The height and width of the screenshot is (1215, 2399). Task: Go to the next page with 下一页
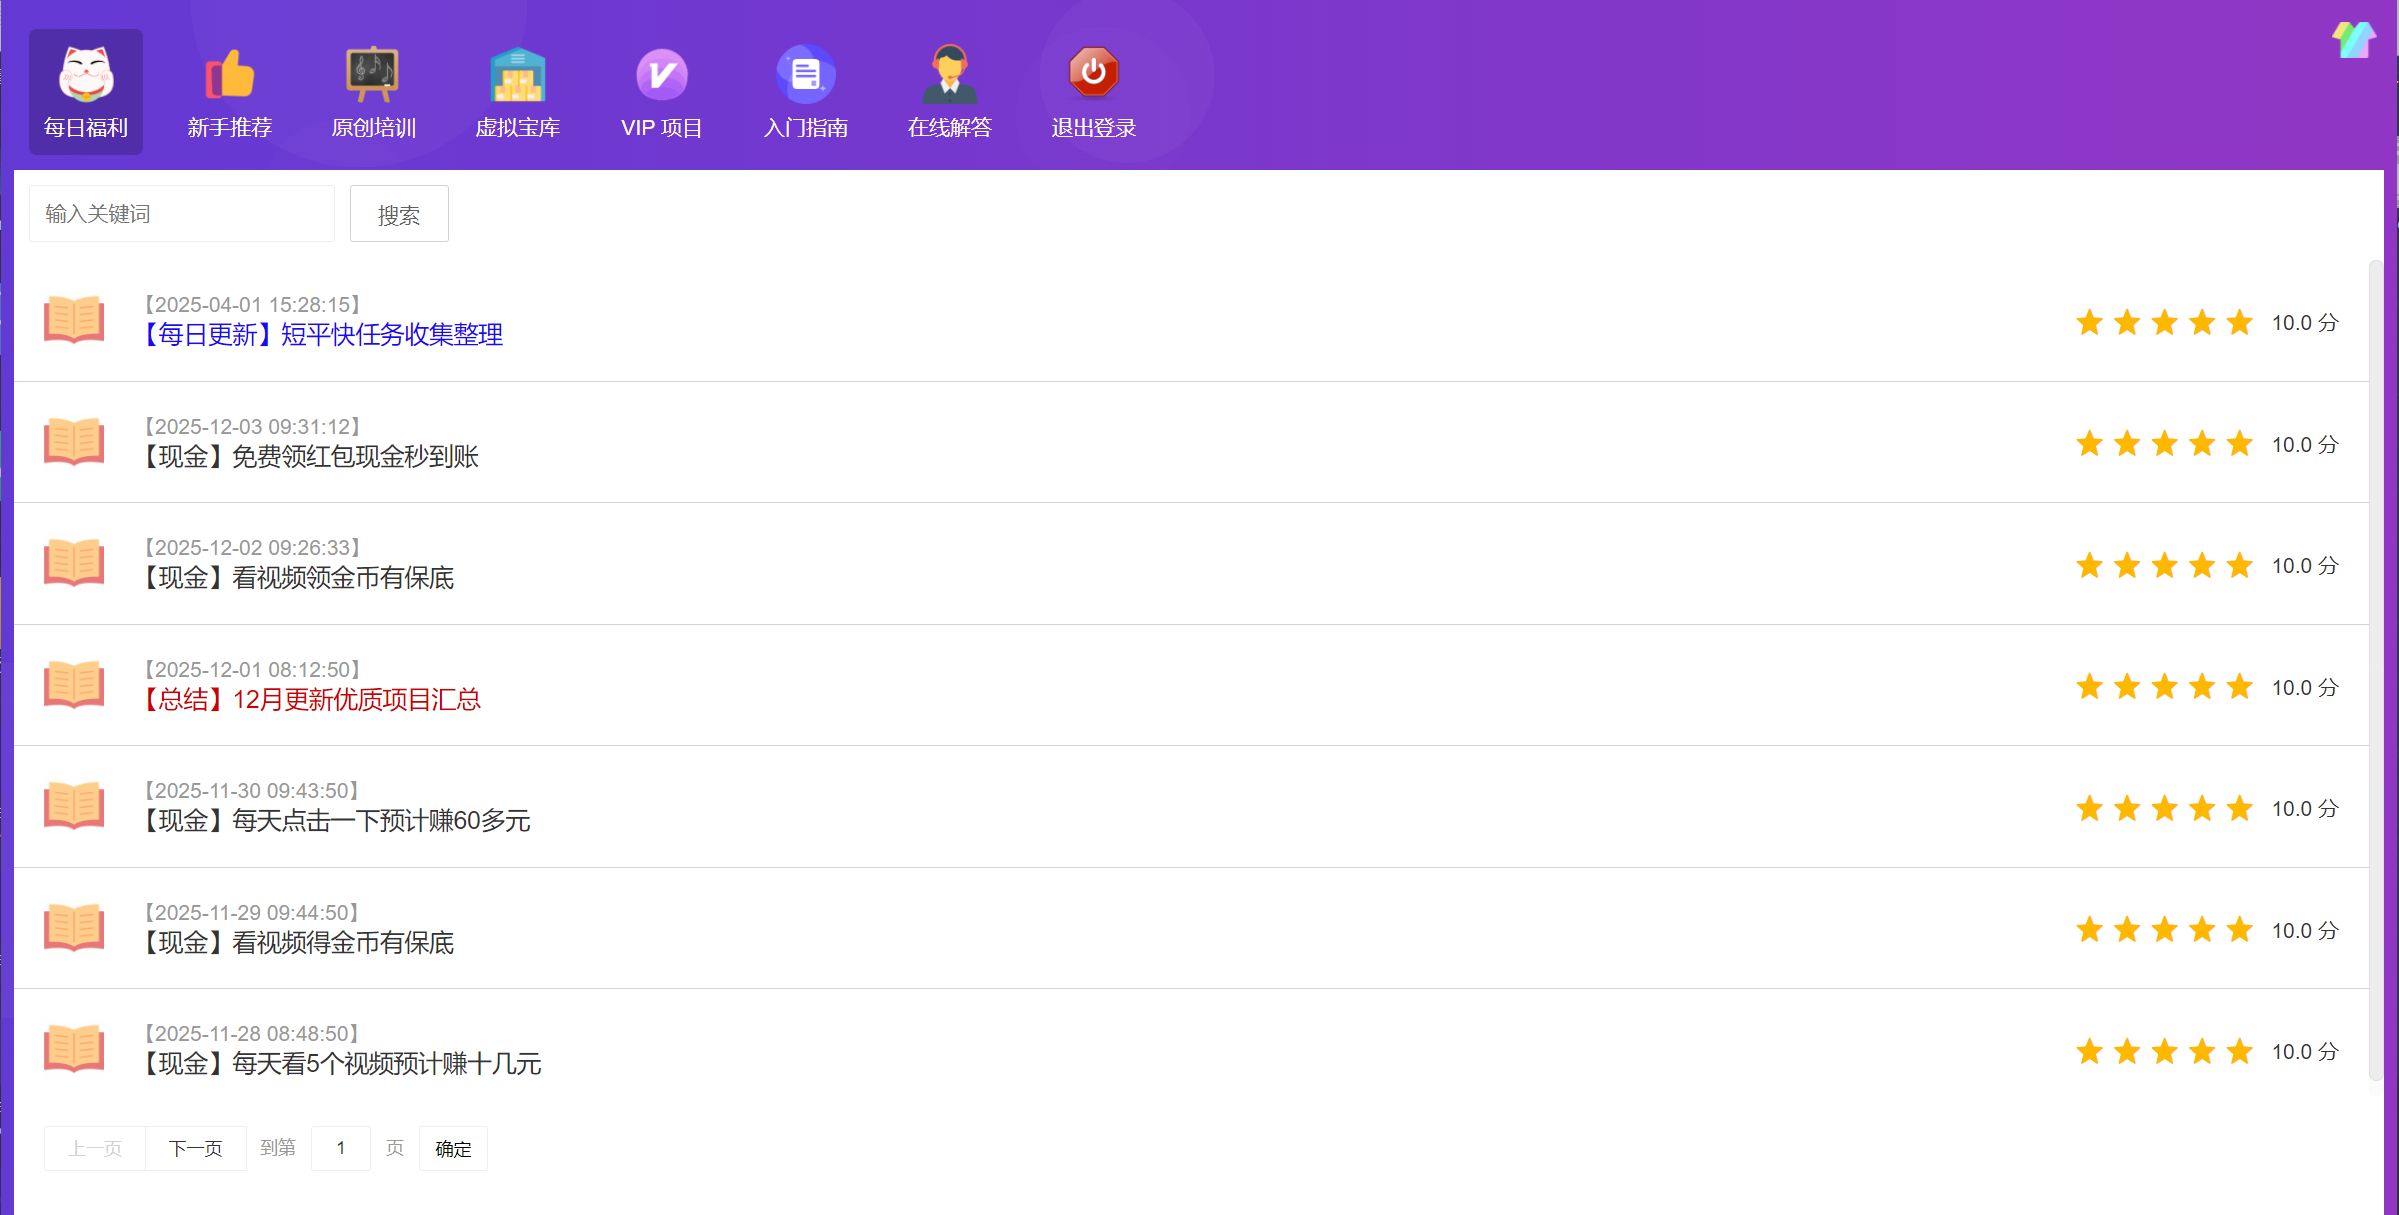(x=196, y=1148)
